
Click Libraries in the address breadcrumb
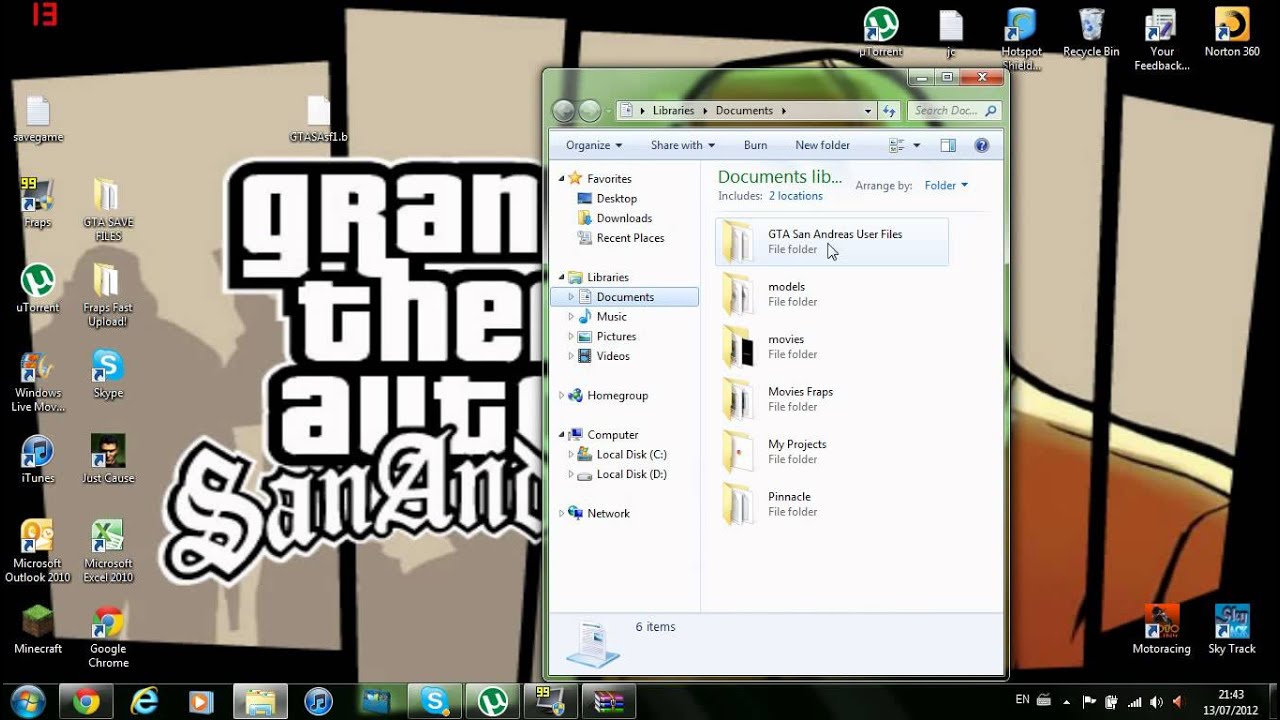coord(673,111)
